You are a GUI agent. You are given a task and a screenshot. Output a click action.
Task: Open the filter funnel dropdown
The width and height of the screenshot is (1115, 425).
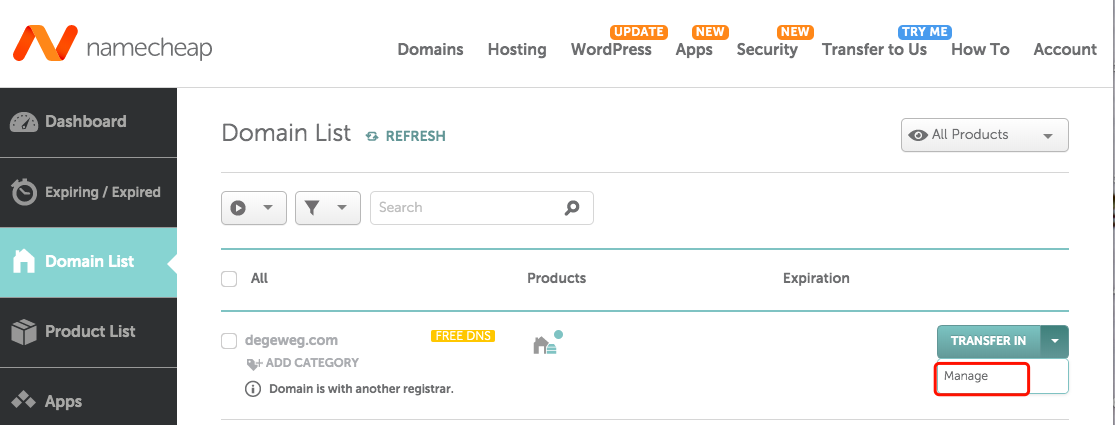328,208
